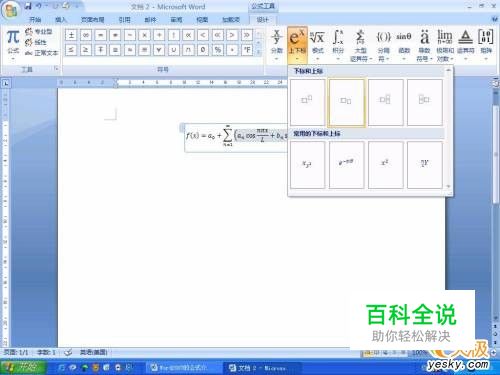500x375 pixels.
Task: Close the Script (上下标) eˣ dropdown
Action: click(x=297, y=45)
